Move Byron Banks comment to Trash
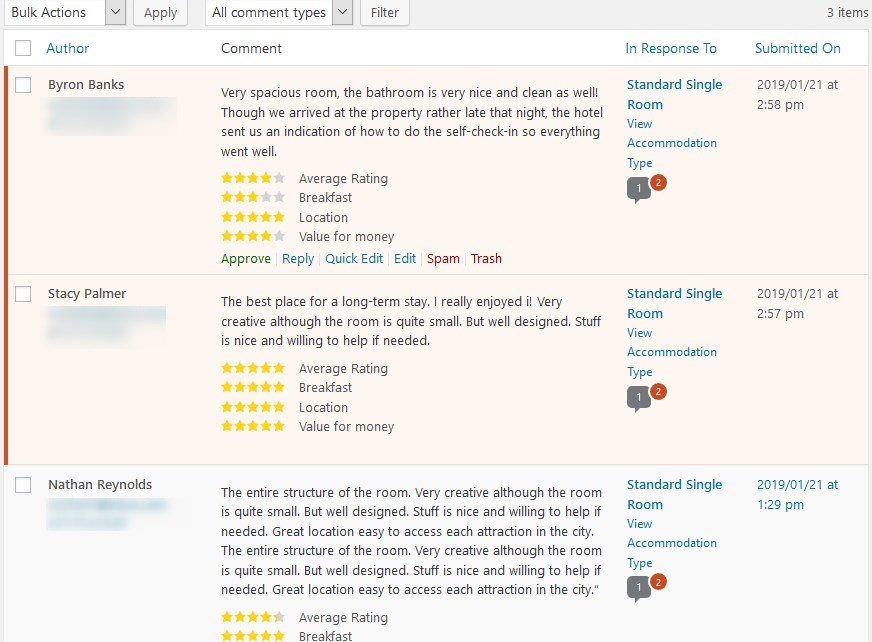872x642 pixels. pos(486,259)
